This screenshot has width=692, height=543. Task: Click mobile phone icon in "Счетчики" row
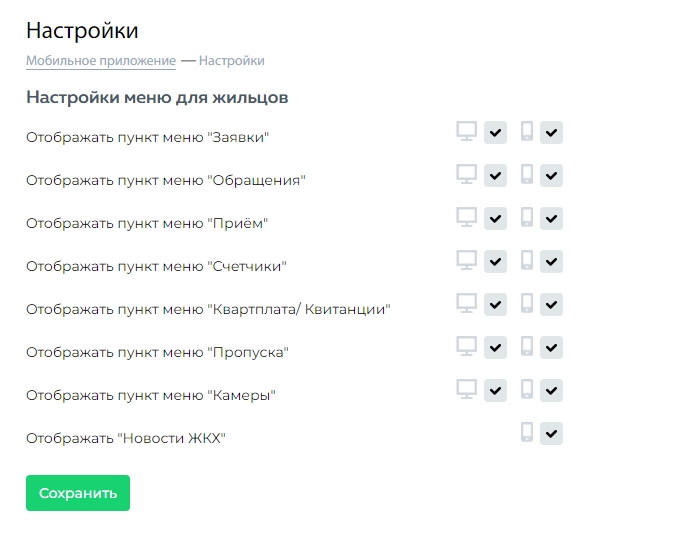(527, 261)
